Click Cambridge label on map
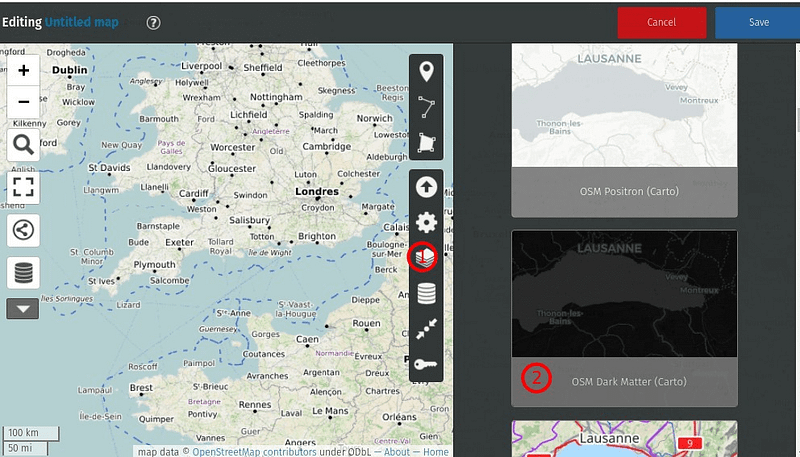800x457 pixels. (327, 146)
